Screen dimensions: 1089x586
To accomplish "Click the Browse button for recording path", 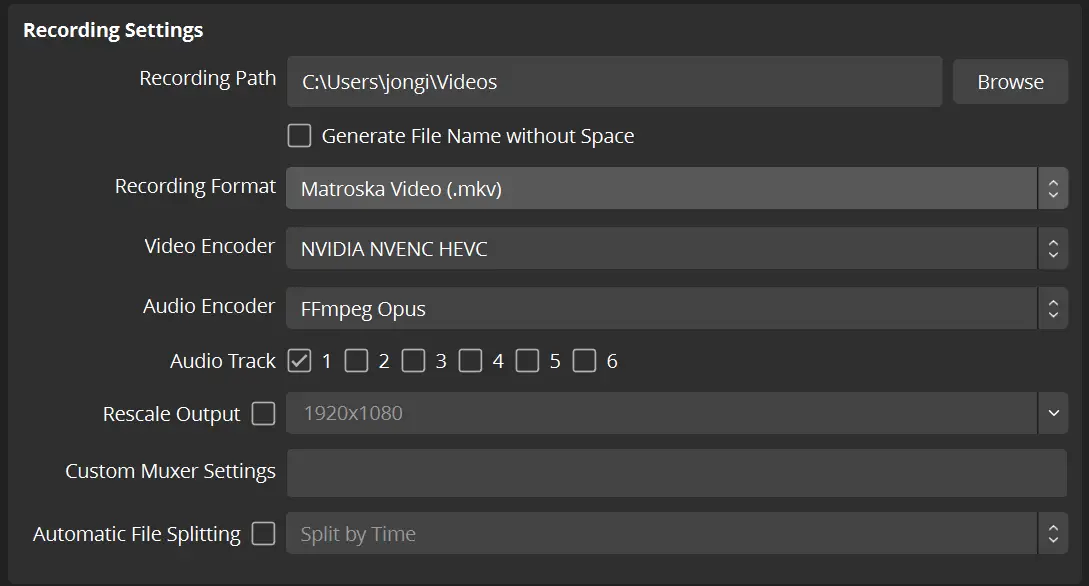I will (x=1010, y=82).
